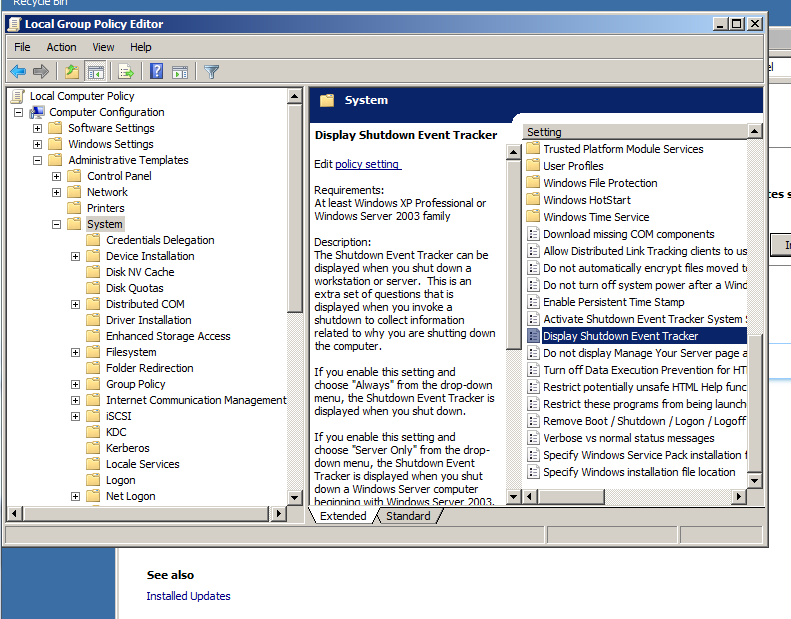The image size is (791, 619).
Task: Click the Forward arrow toolbar icon
Action: tap(40, 72)
